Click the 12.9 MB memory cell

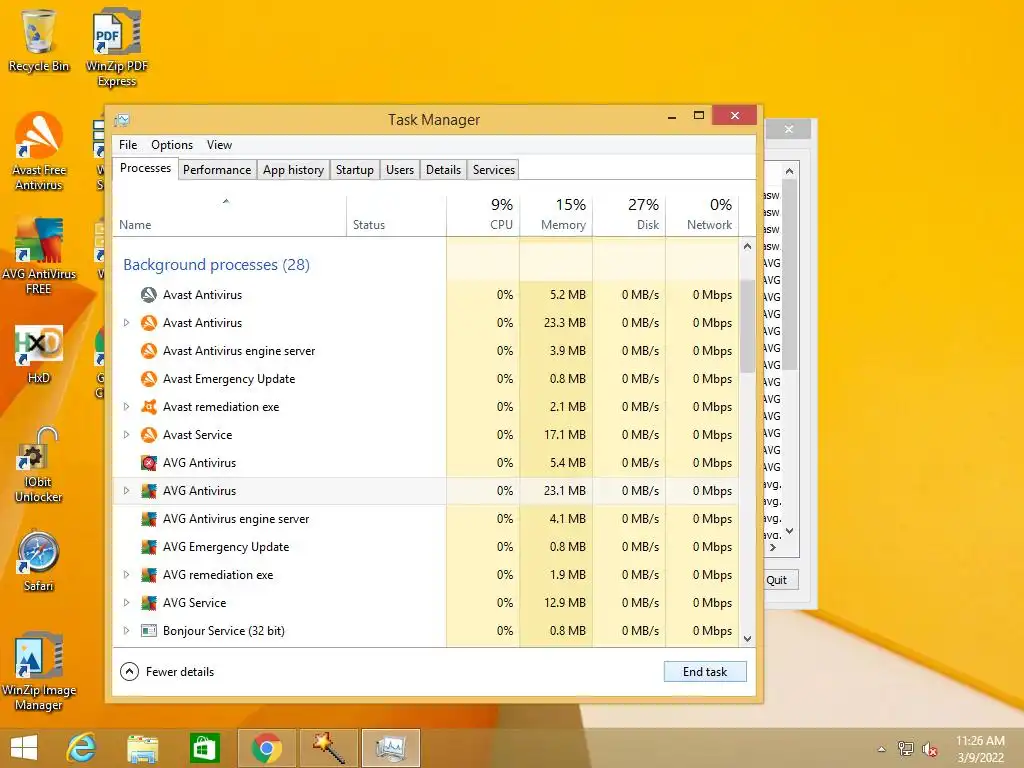[x=556, y=603]
